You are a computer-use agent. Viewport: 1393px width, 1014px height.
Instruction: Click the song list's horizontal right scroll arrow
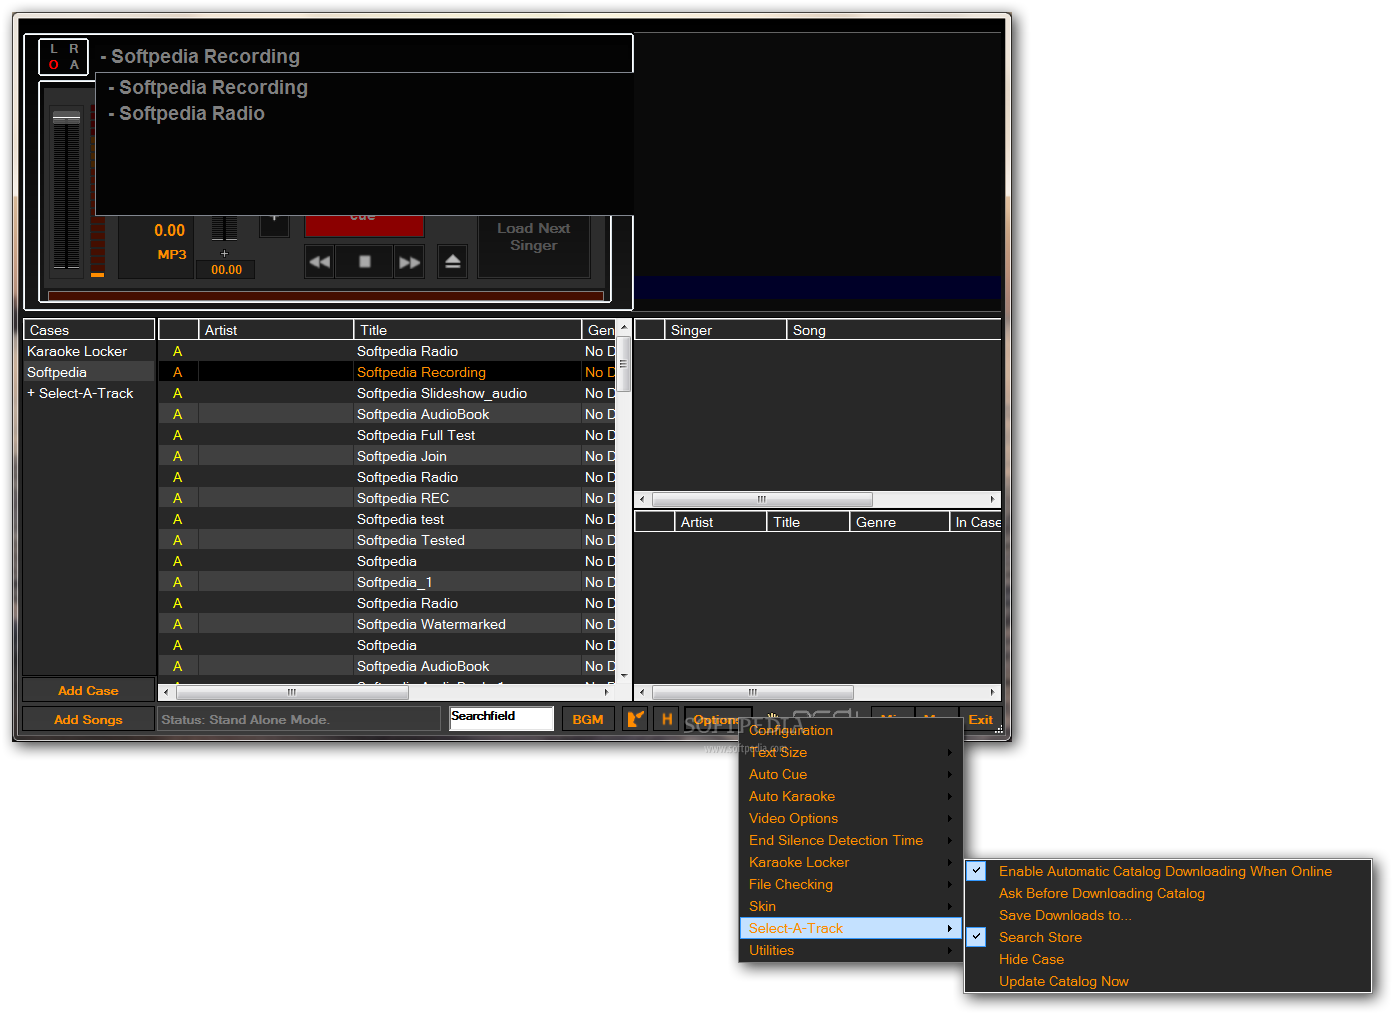coord(606,692)
